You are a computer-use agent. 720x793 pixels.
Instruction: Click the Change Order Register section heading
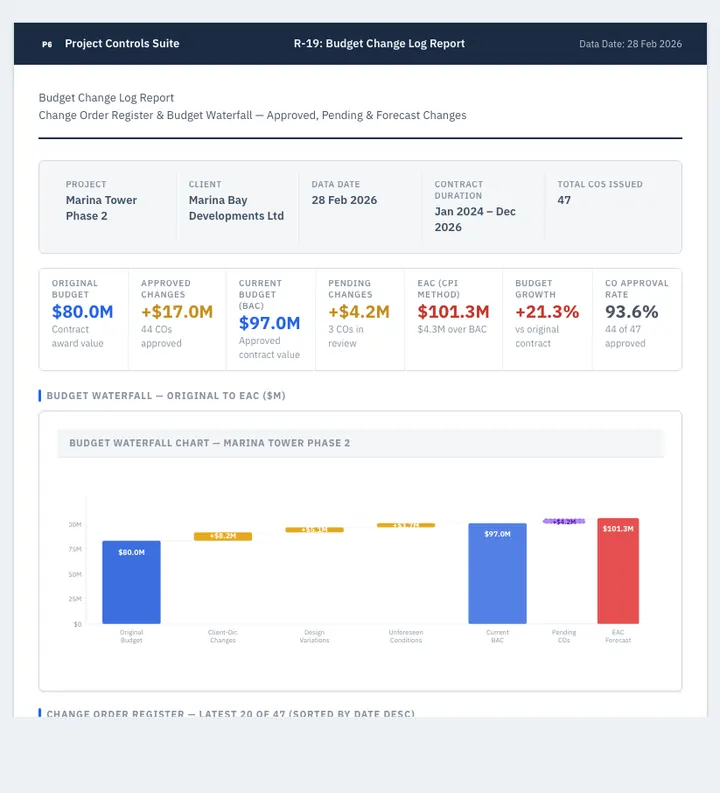point(231,714)
